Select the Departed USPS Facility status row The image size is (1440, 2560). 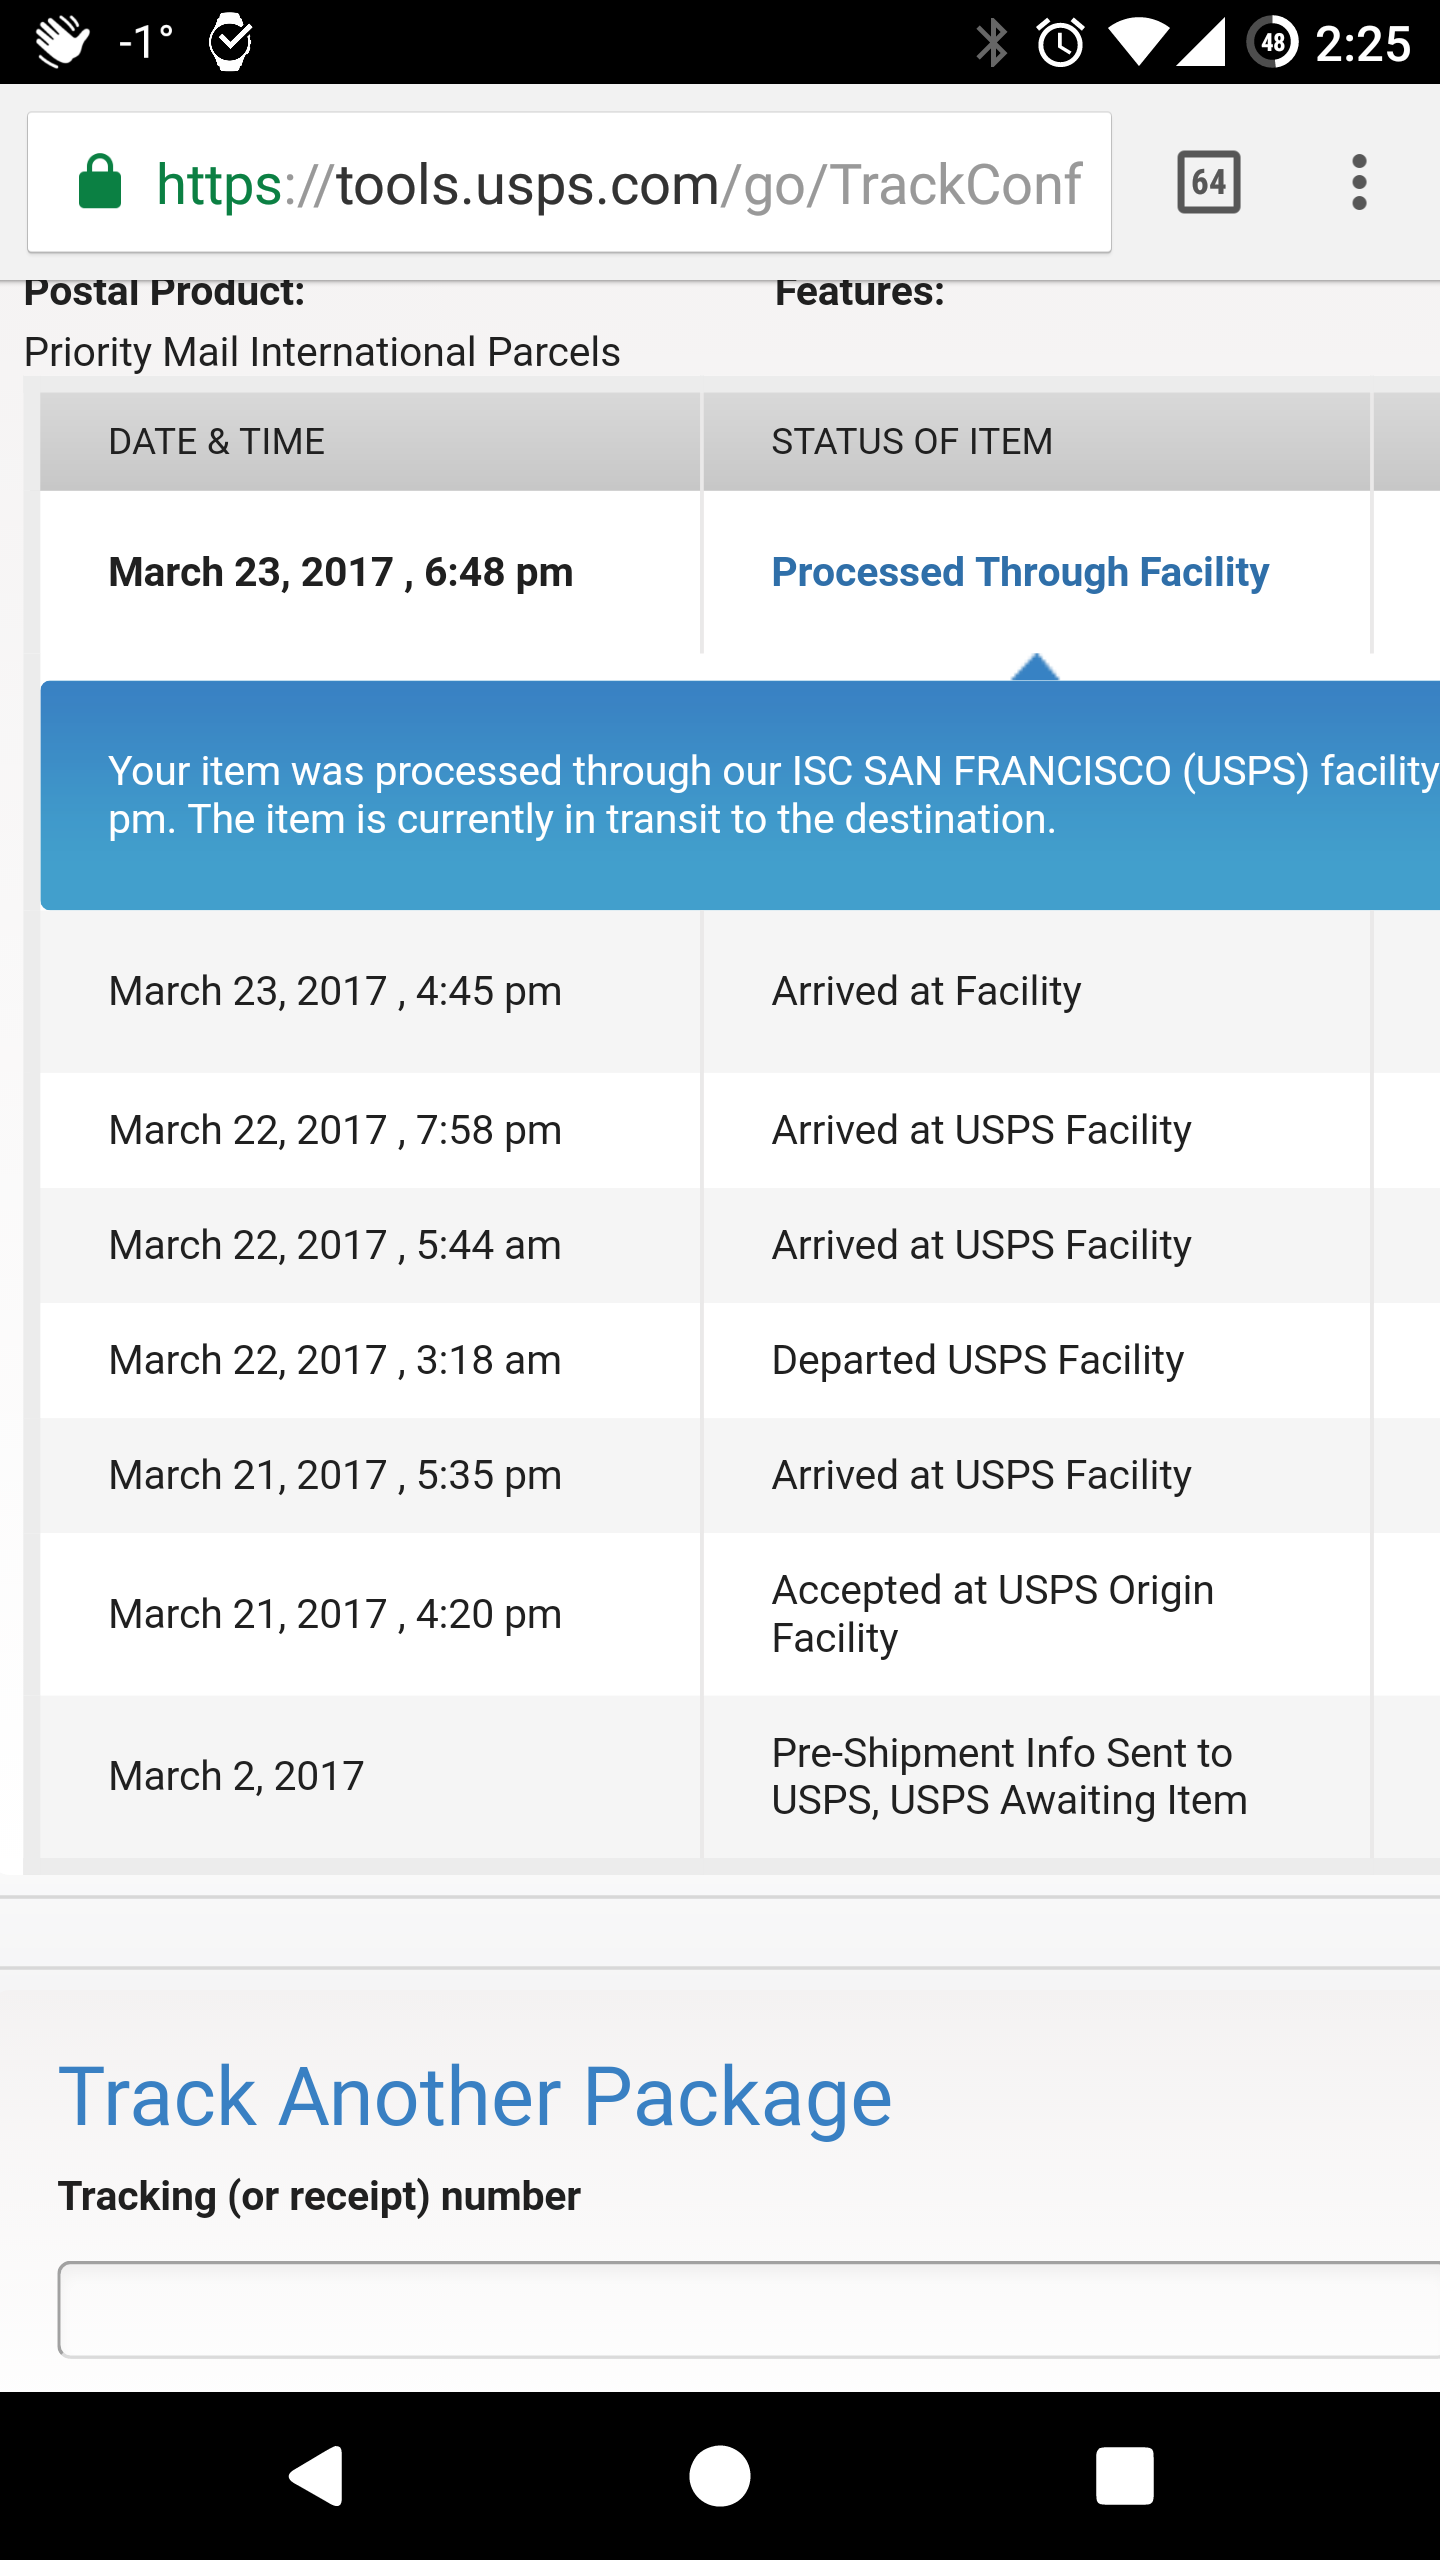(740, 1360)
